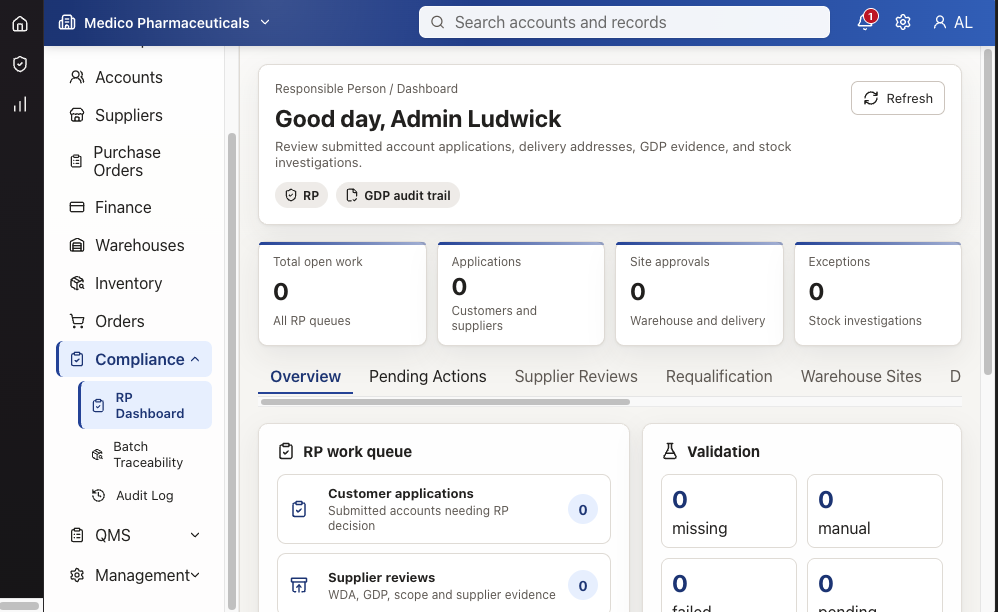Expand the Management menu section
The image size is (998, 612).
click(195, 575)
